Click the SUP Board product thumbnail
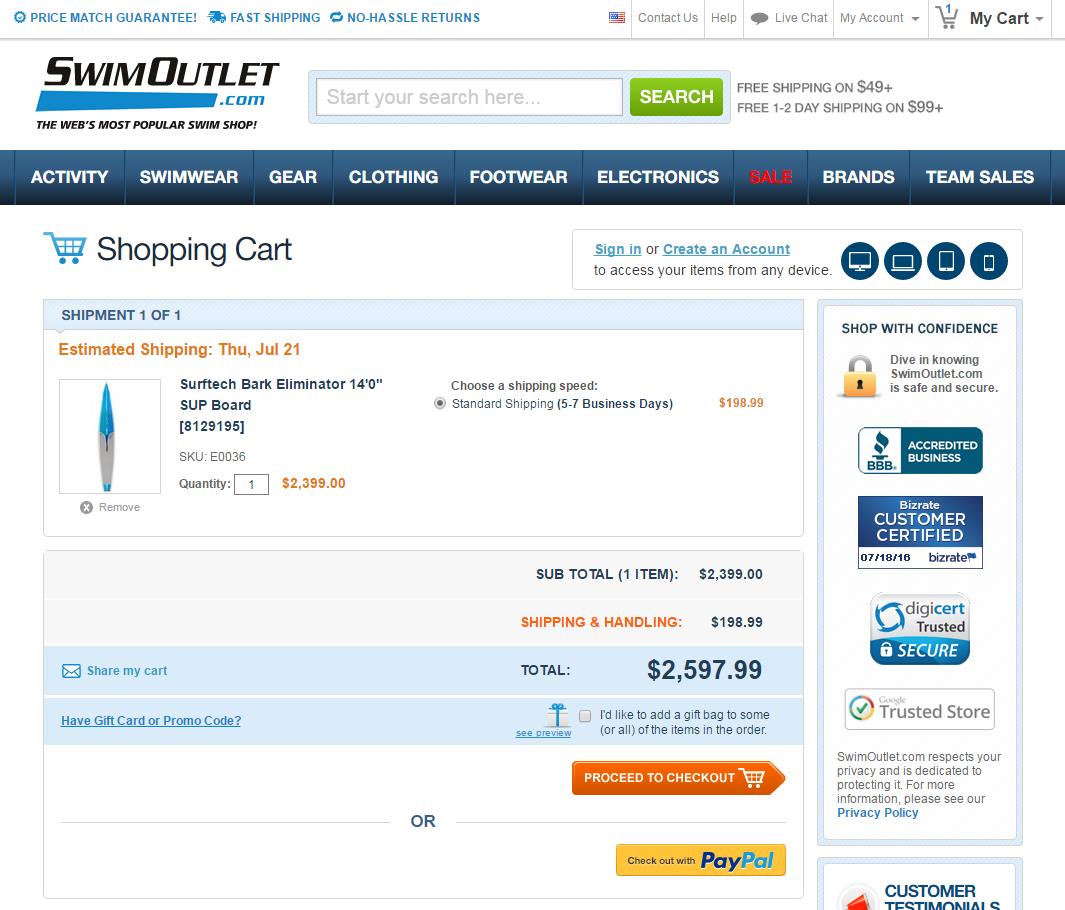Screen dimensions: 1065x910 (110, 436)
